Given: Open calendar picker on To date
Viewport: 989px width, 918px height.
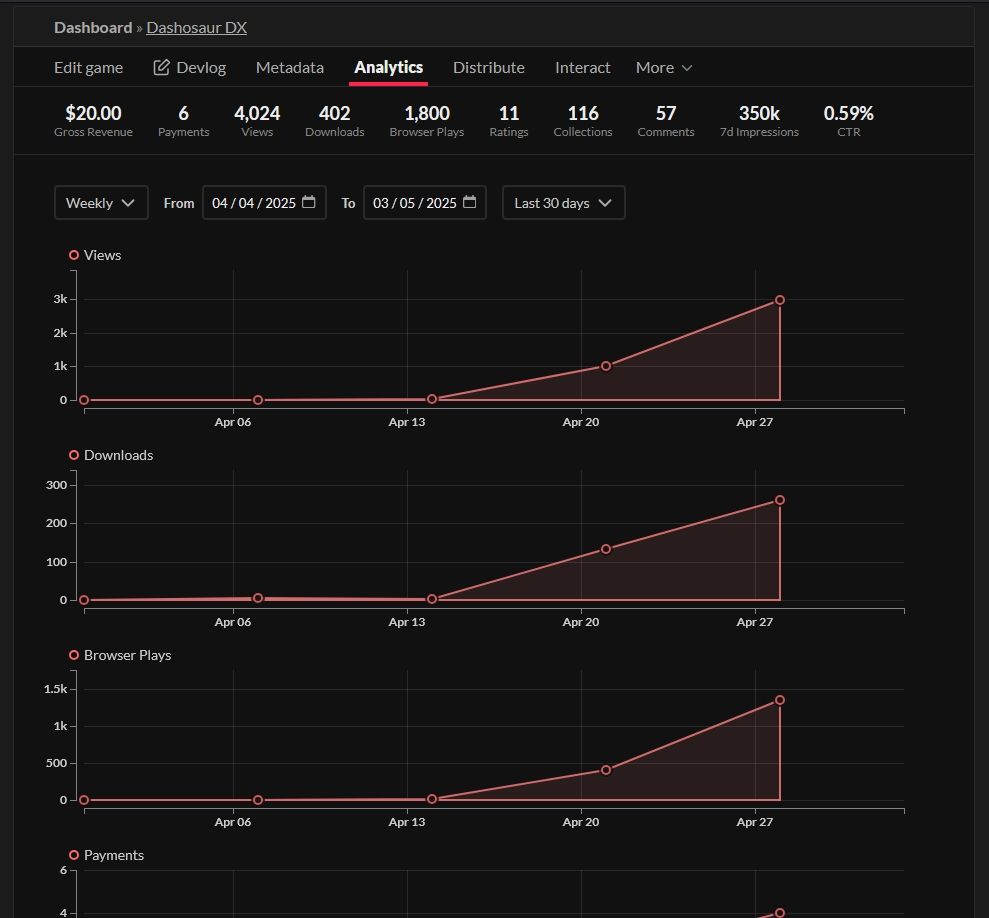Looking at the screenshot, I should tap(469, 202).
